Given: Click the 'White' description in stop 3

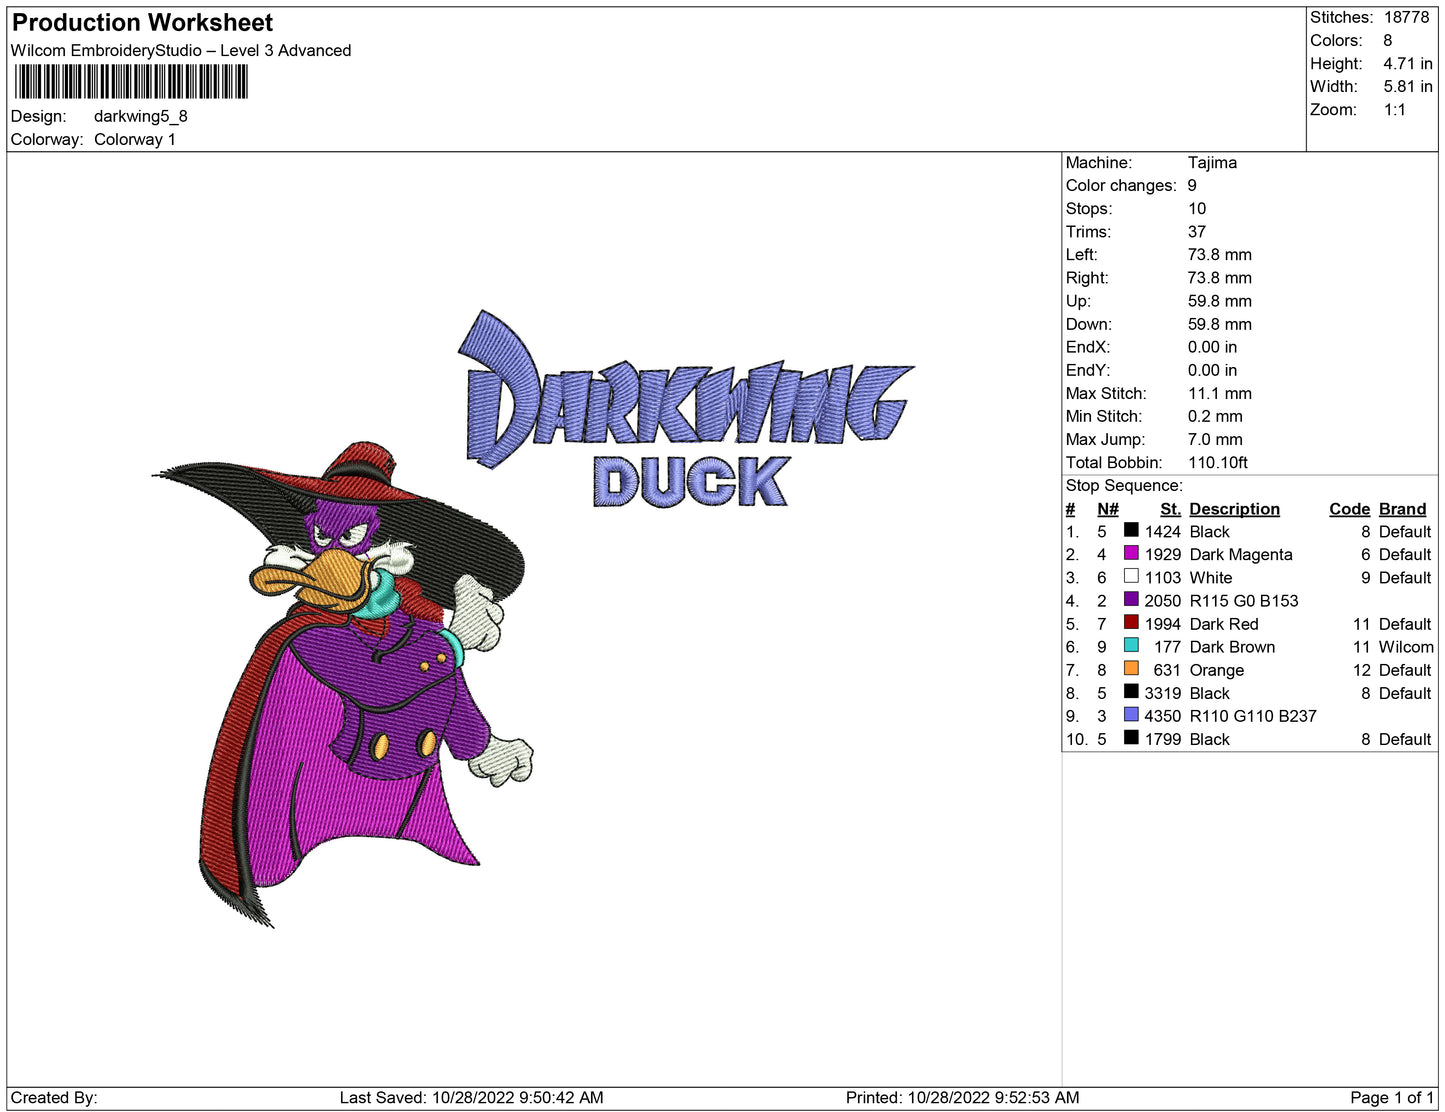Looking at the screenshot, I should (x=1211, y=577).
